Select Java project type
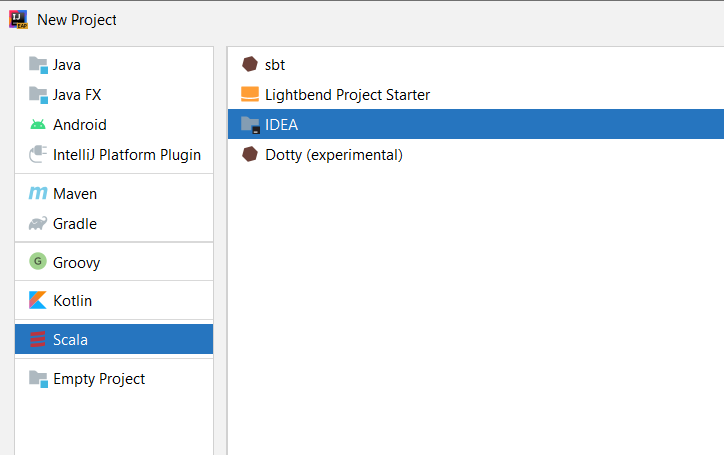The height and width of the screenshot is (455, 724). [114, 65]
